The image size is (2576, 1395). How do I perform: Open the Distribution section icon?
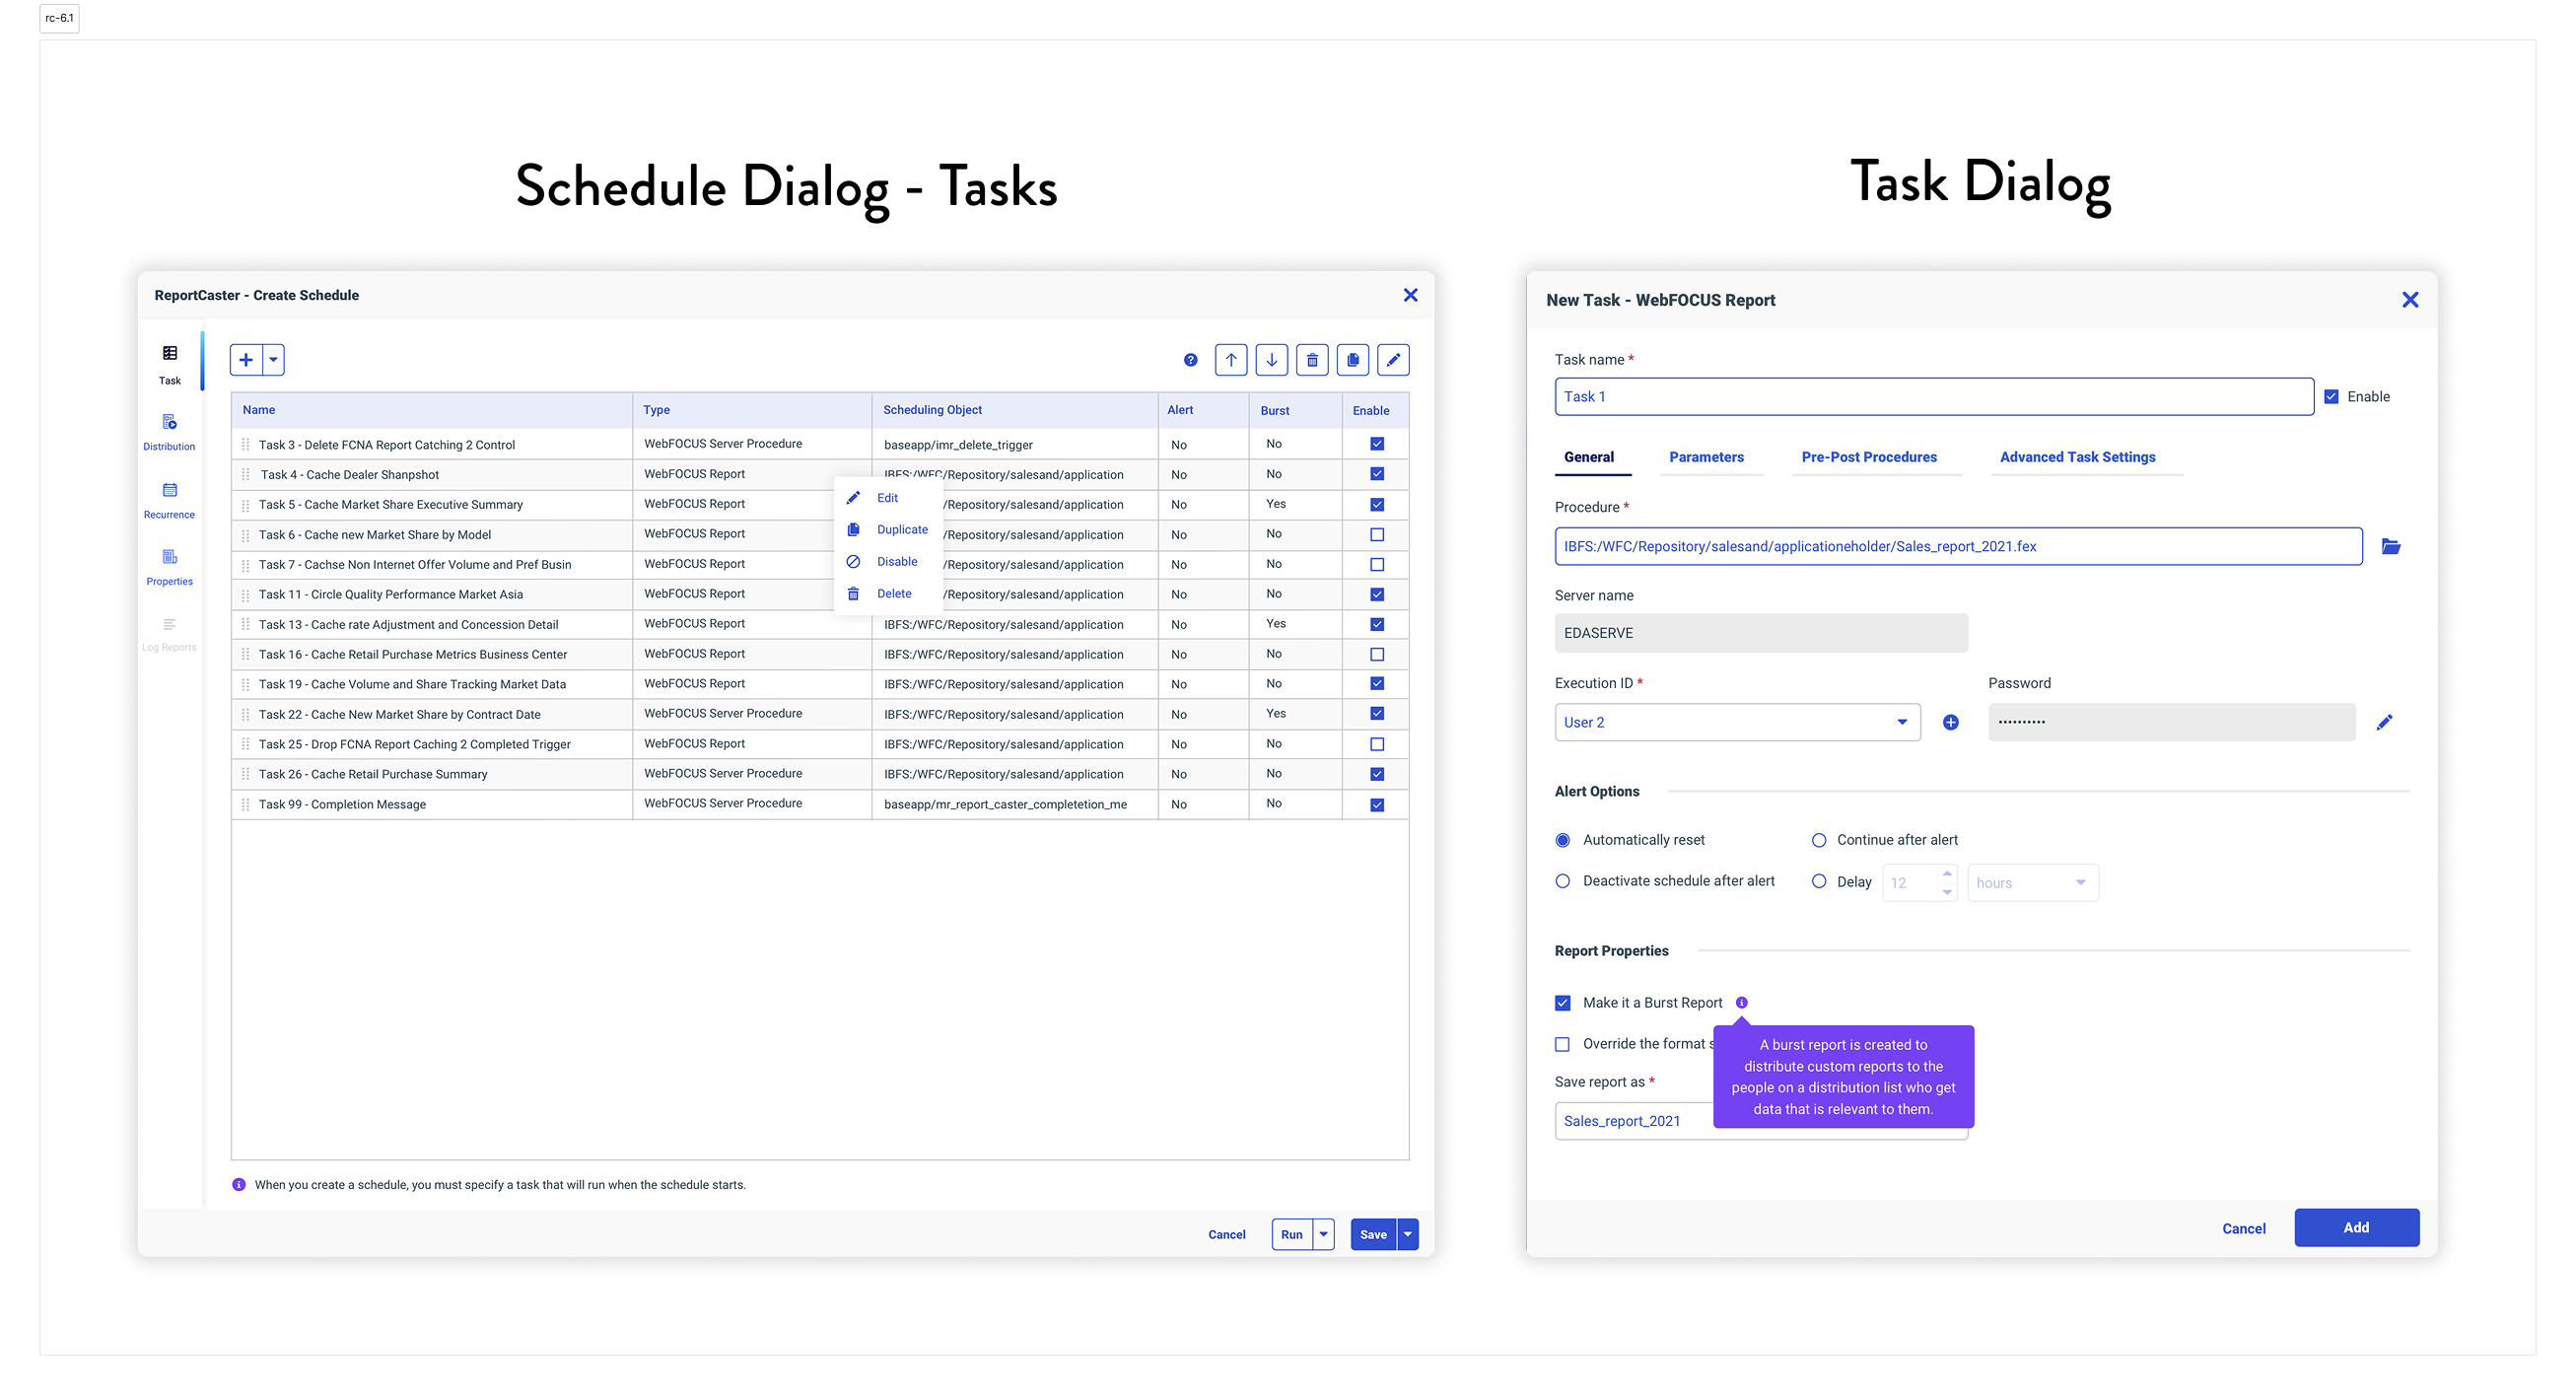click(170, 422)
